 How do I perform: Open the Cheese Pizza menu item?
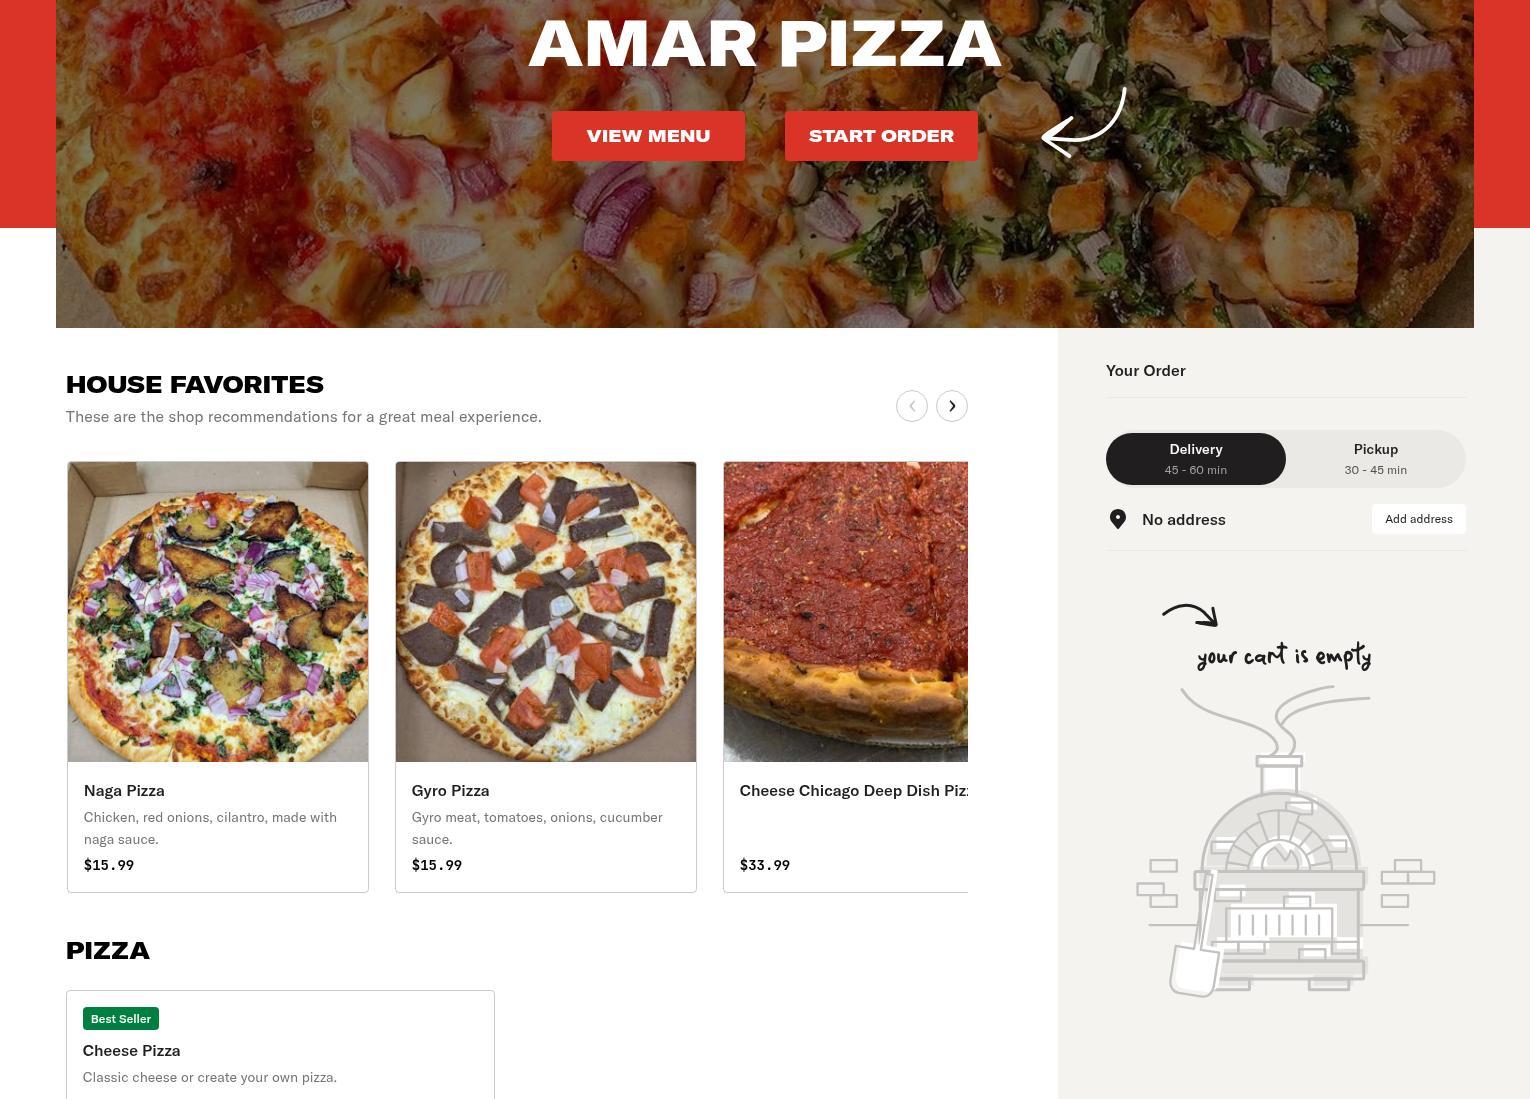pyautogui.click(x=280, y=1045)
